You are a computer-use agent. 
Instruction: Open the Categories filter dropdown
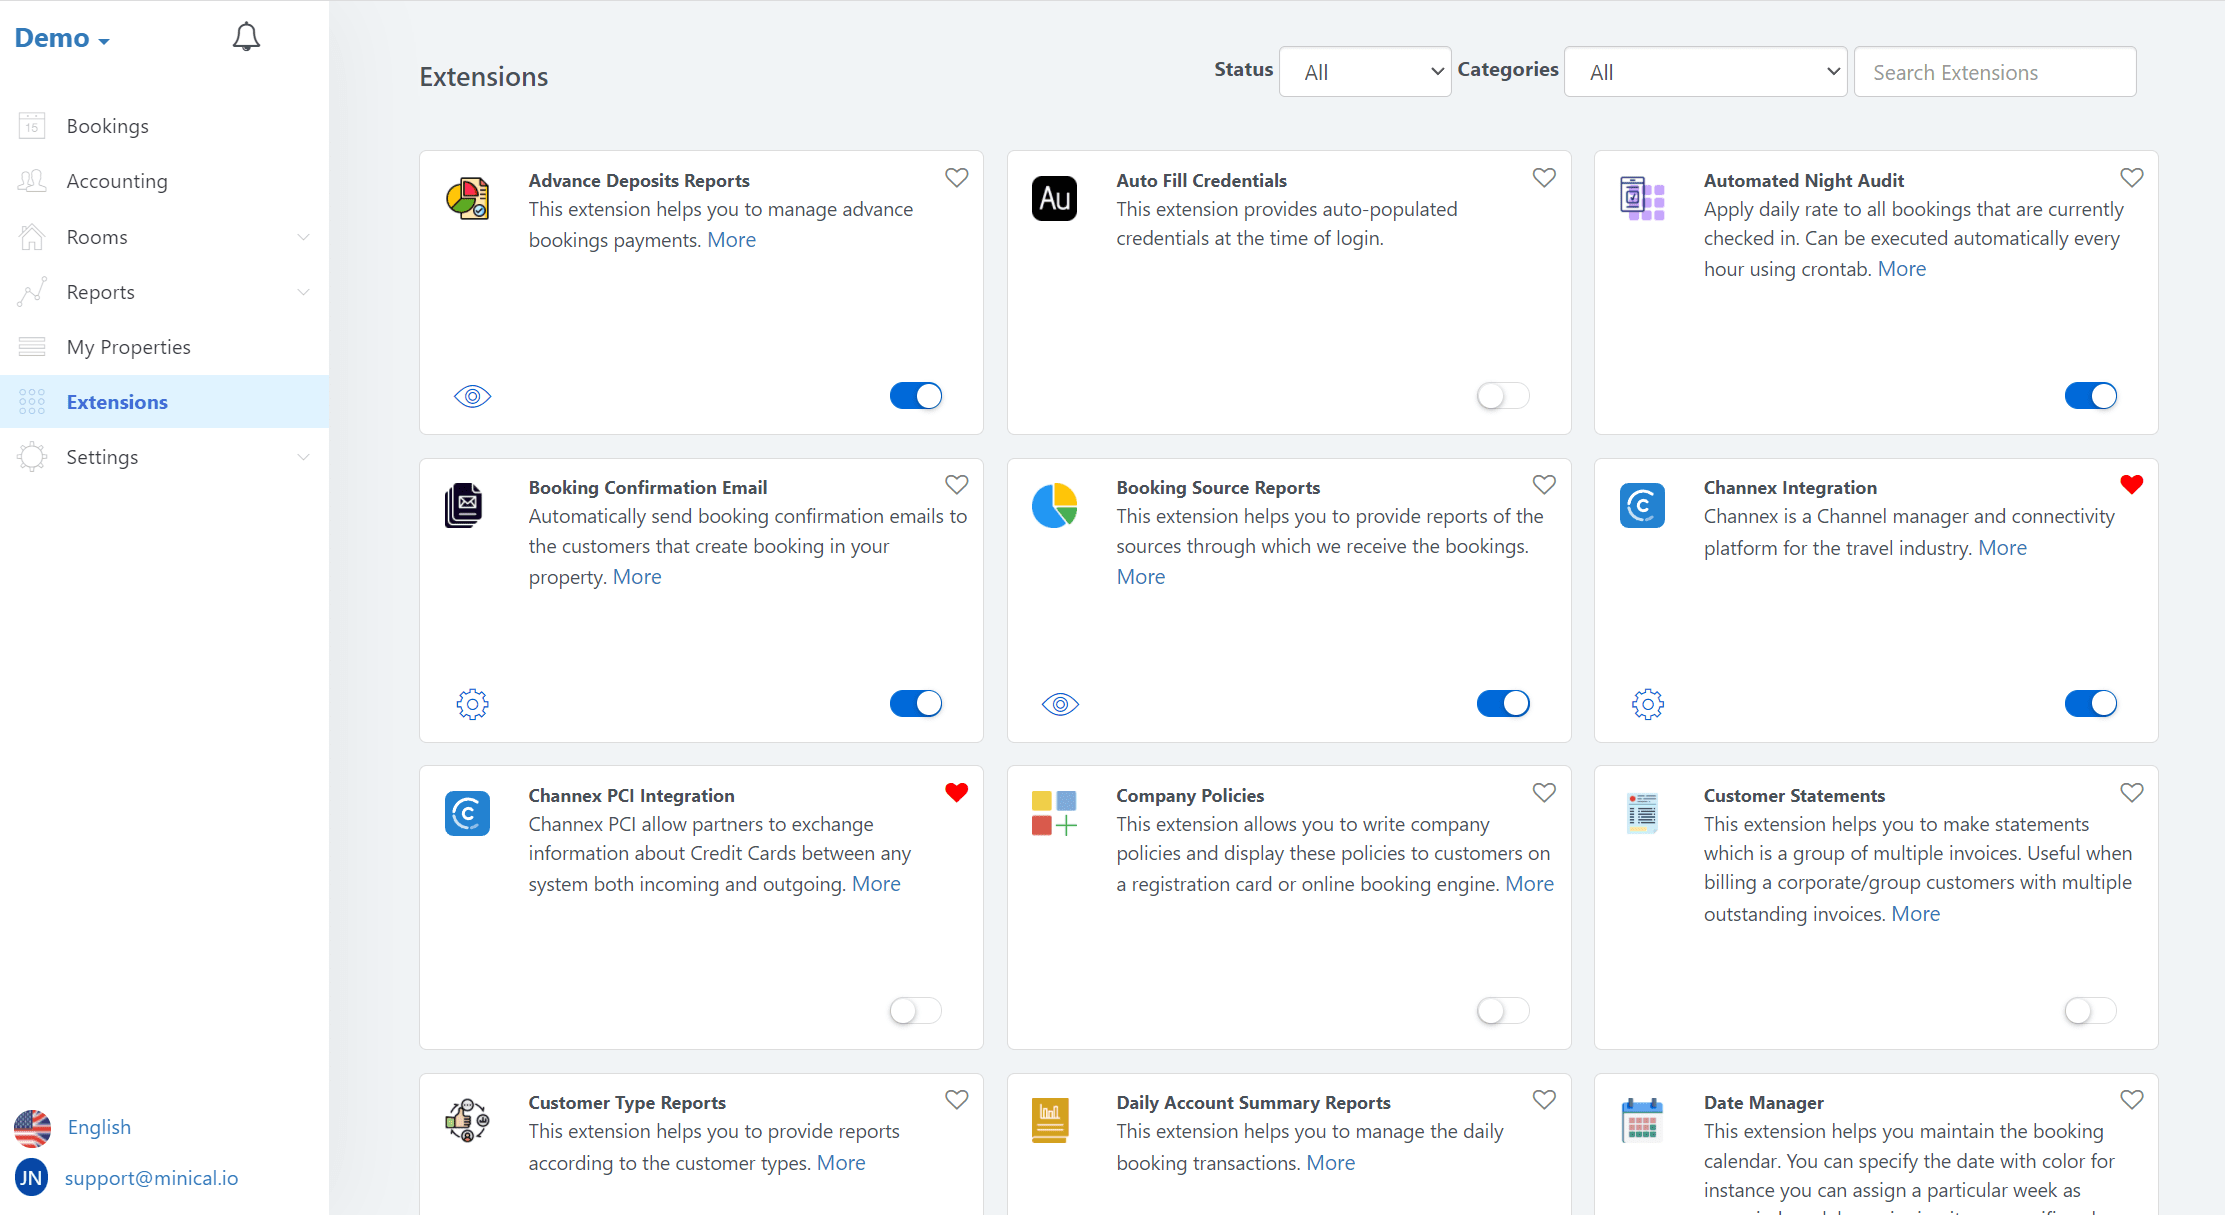1705,71
